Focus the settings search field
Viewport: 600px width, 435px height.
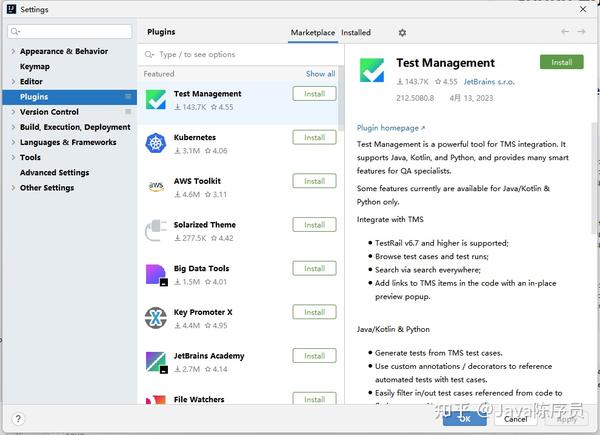[70, 31]
